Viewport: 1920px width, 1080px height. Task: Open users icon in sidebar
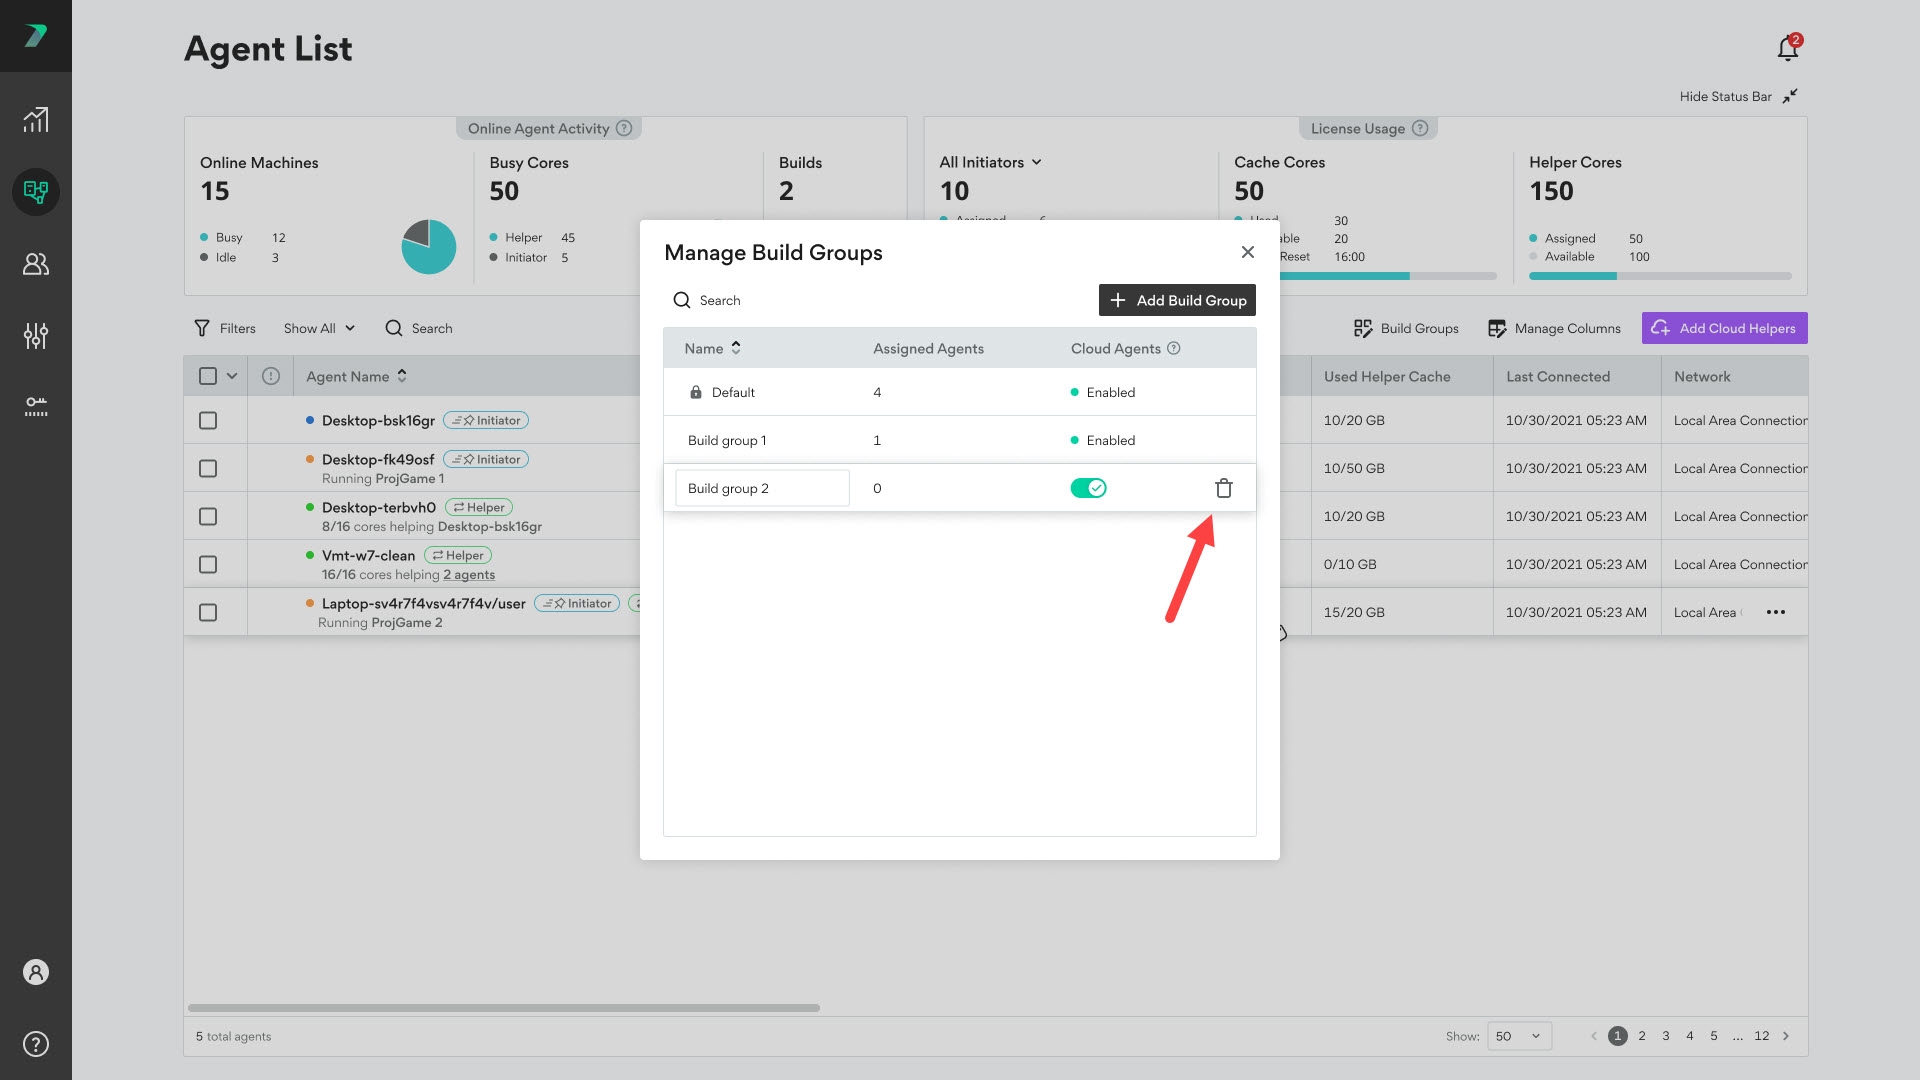(x=36, y=264)
